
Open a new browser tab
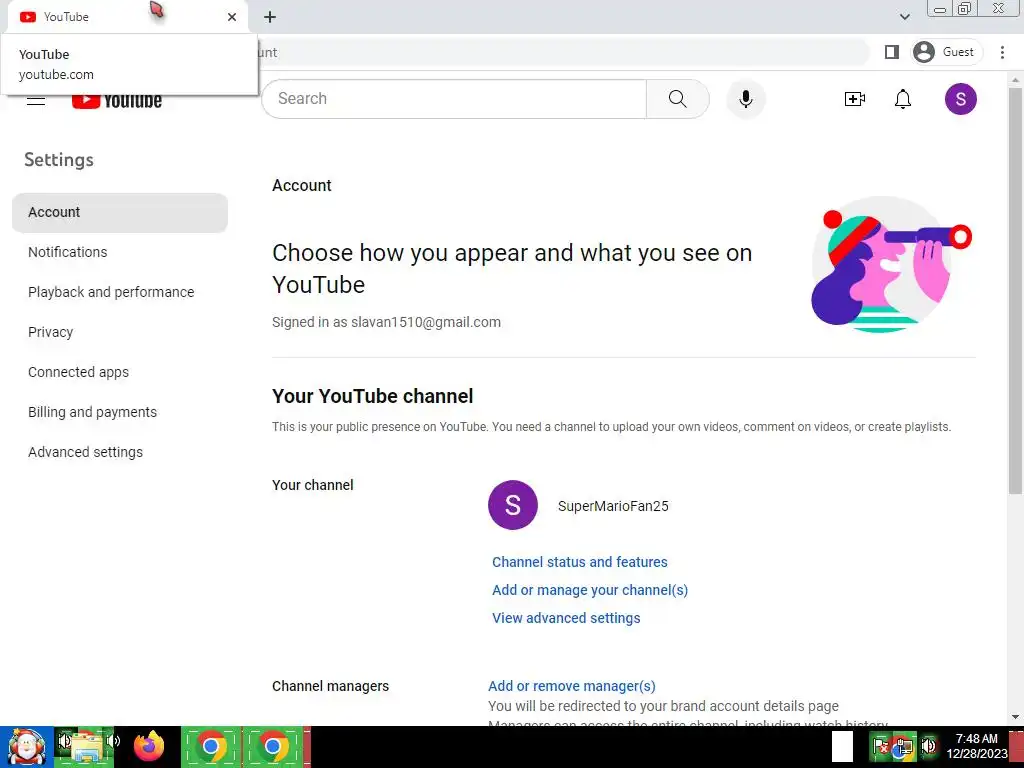tap(270, 17)
